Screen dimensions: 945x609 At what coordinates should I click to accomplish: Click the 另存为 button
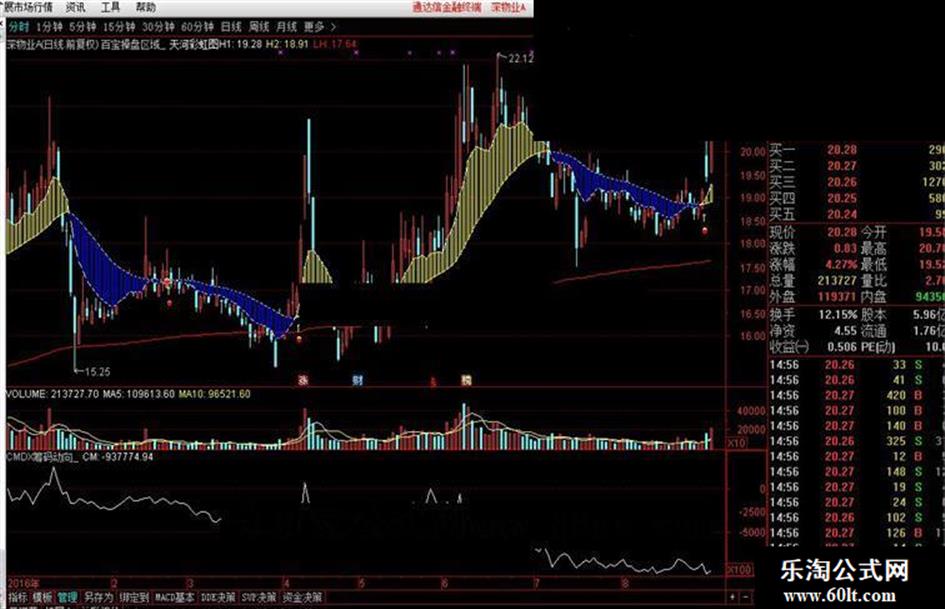tap(98, 597)
